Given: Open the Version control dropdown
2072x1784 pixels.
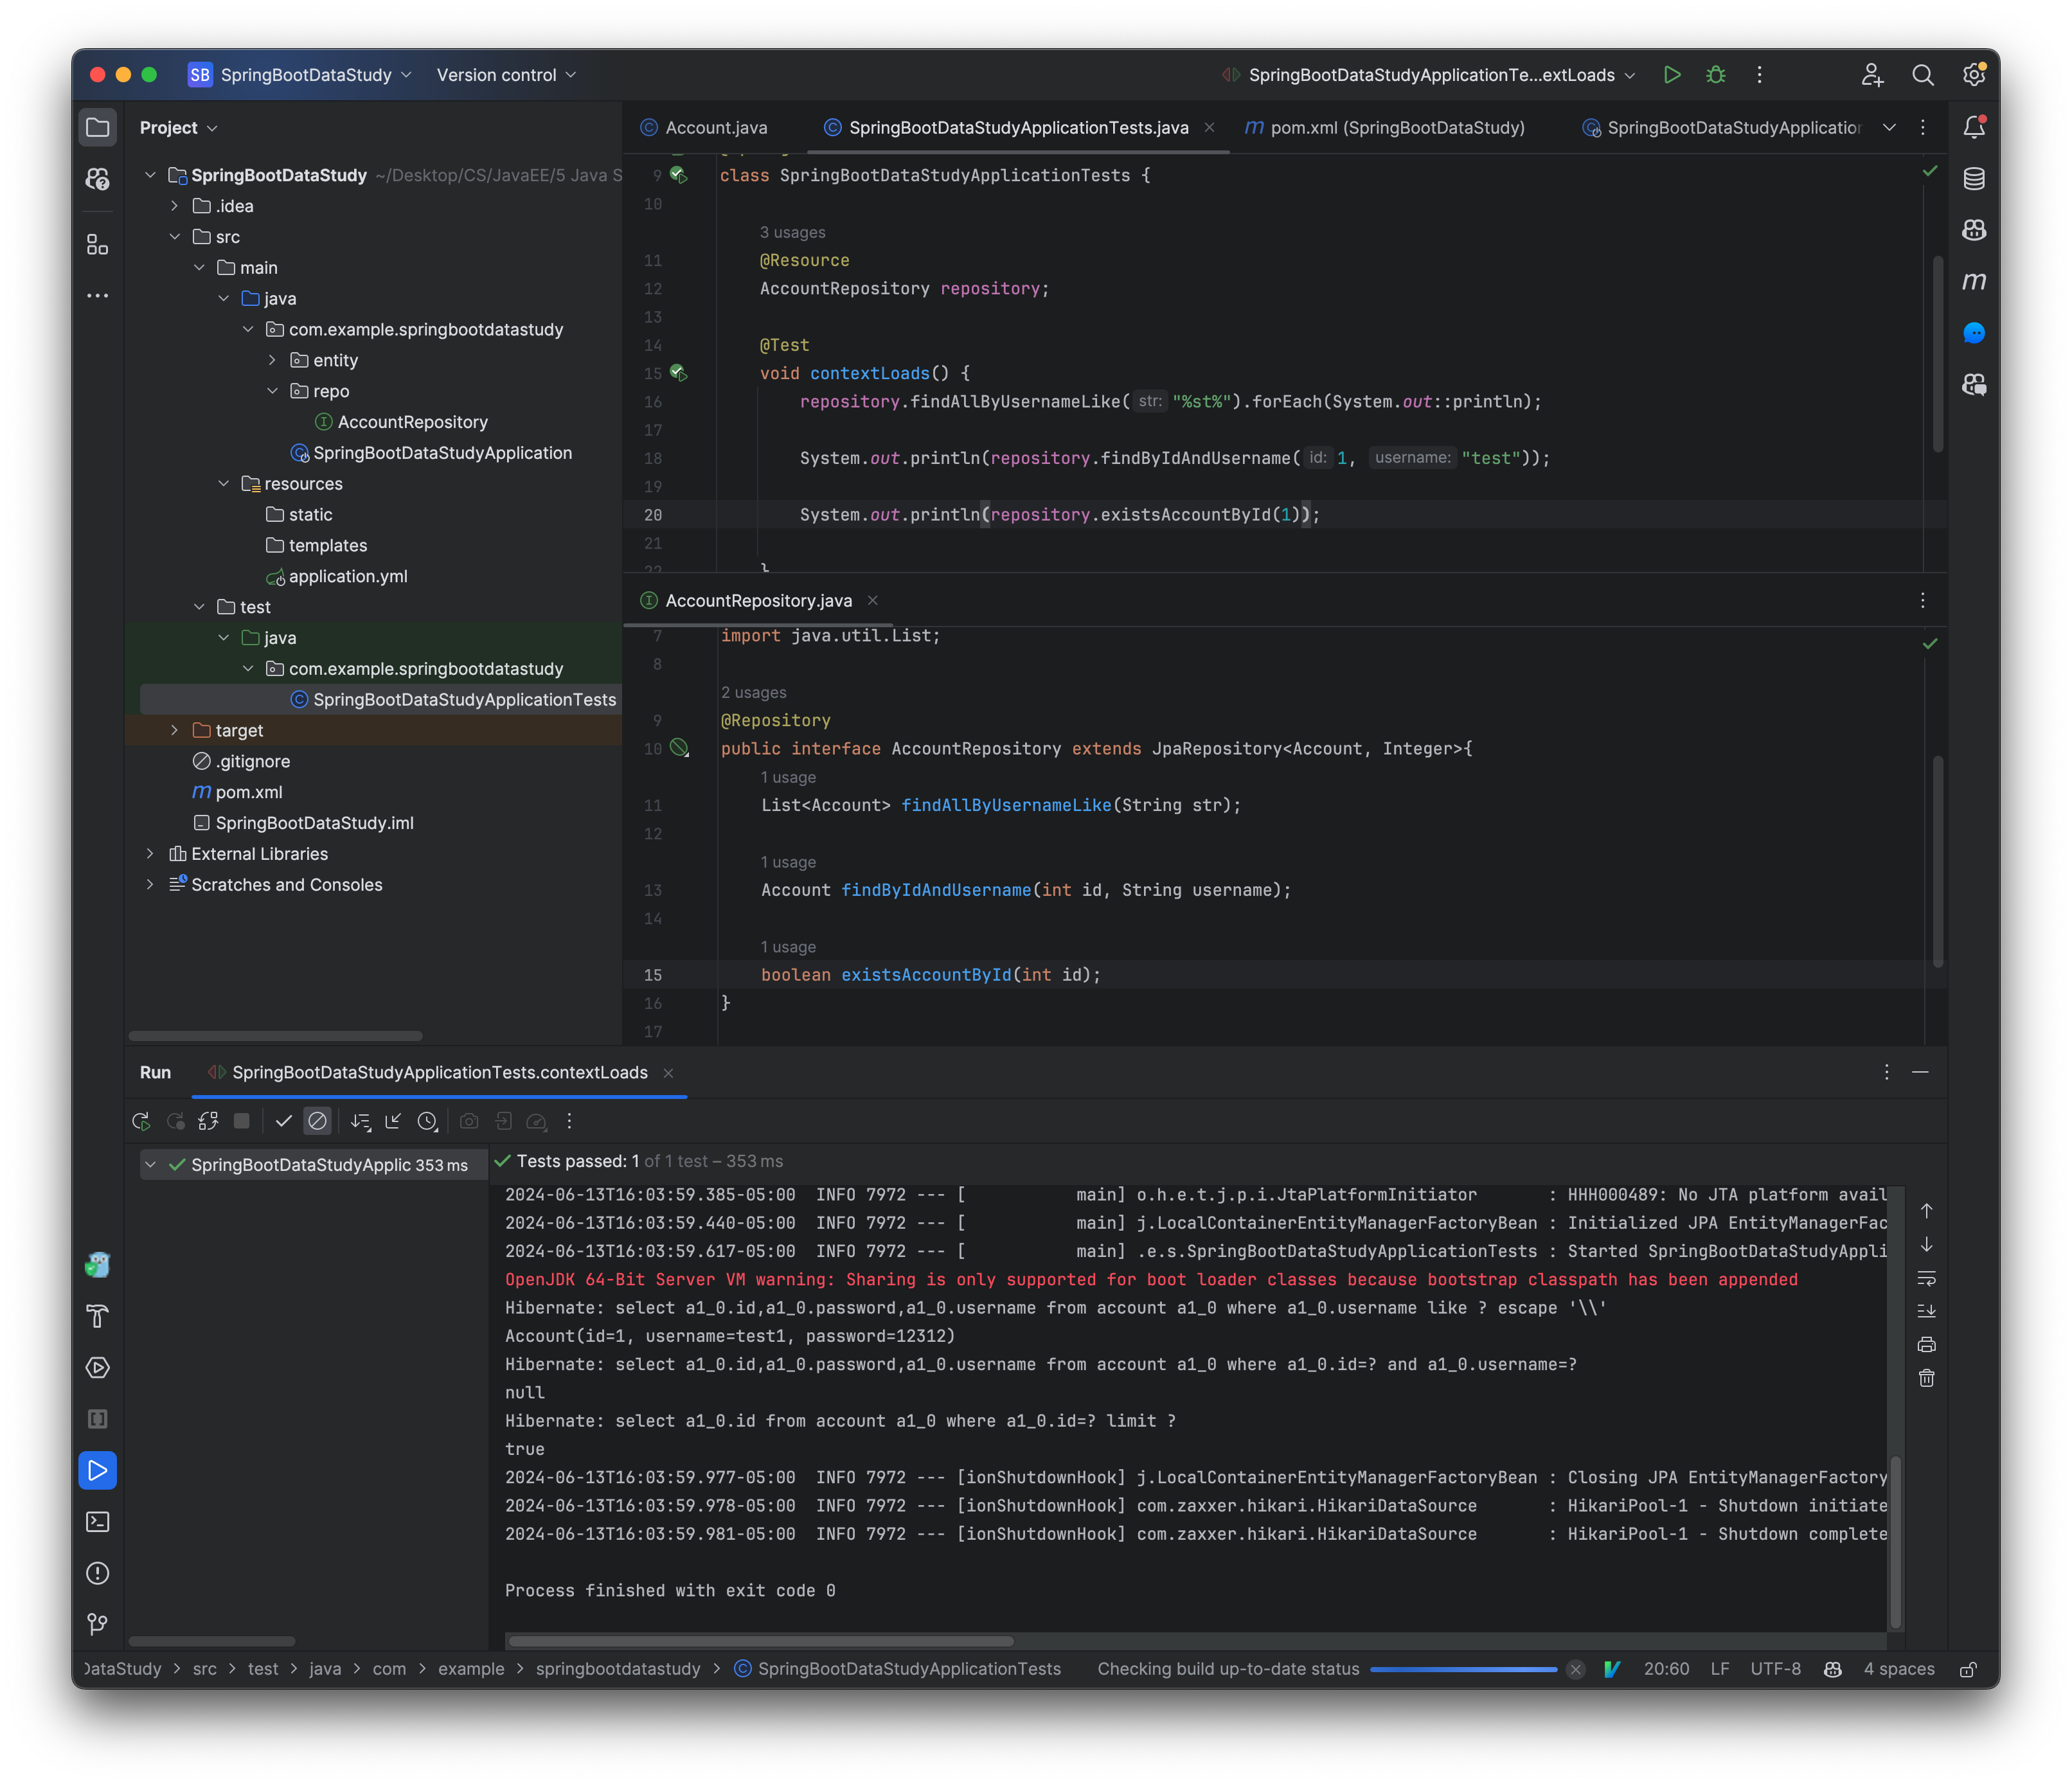Looking at the screenshot, I should click(506, 75).
